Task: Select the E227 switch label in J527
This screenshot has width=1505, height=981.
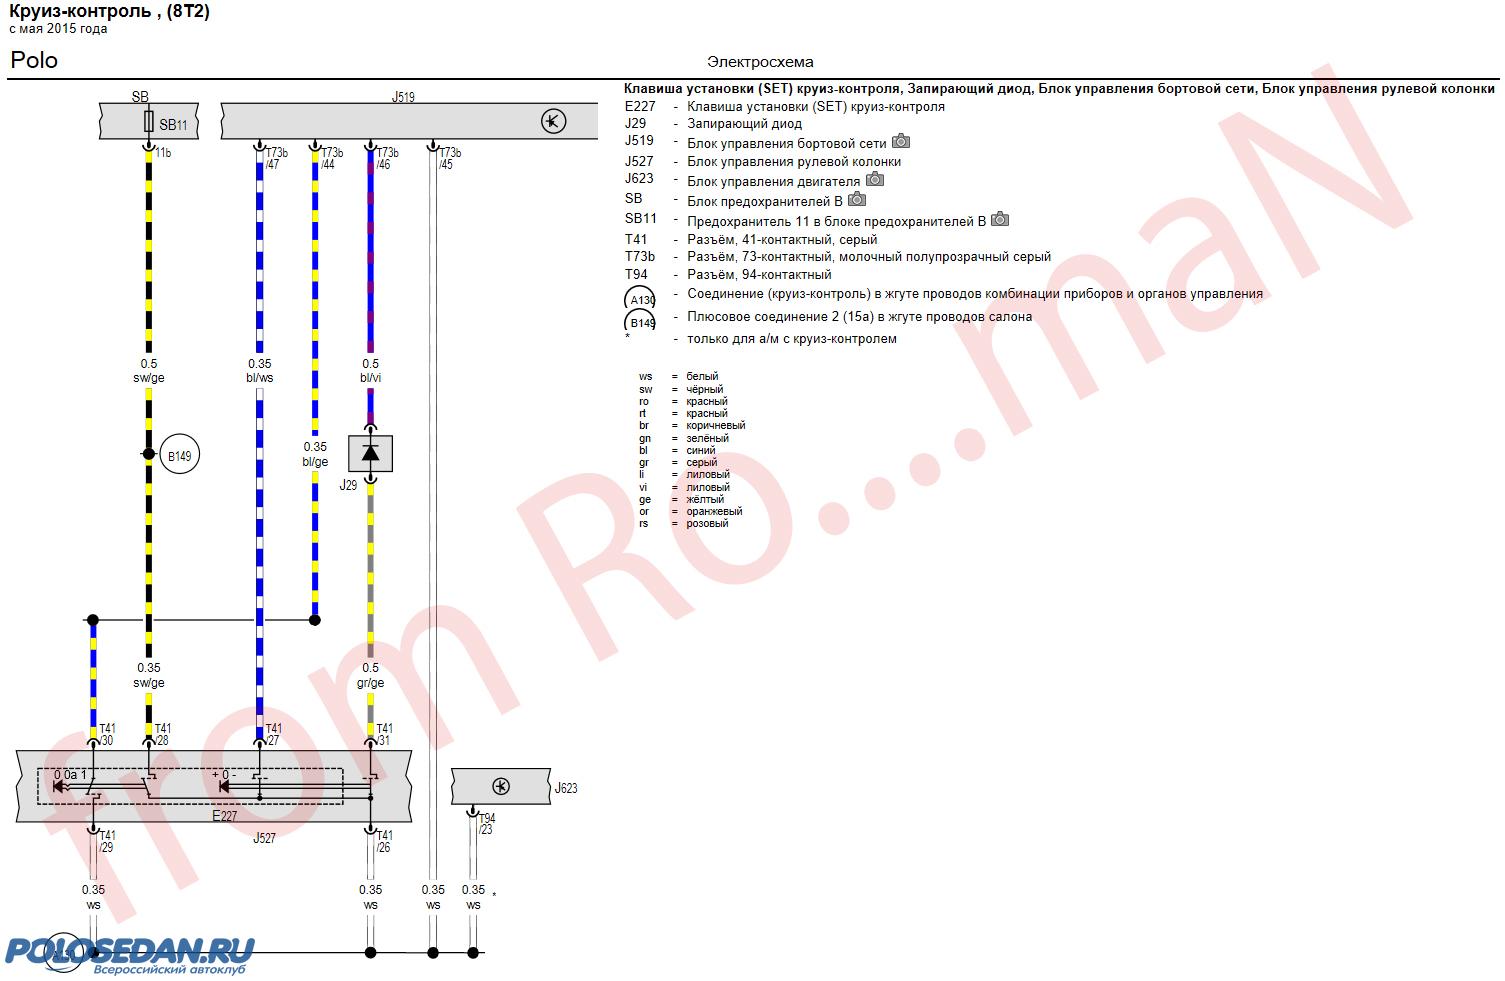Action: pyautogui.click(x=224, y=816)
